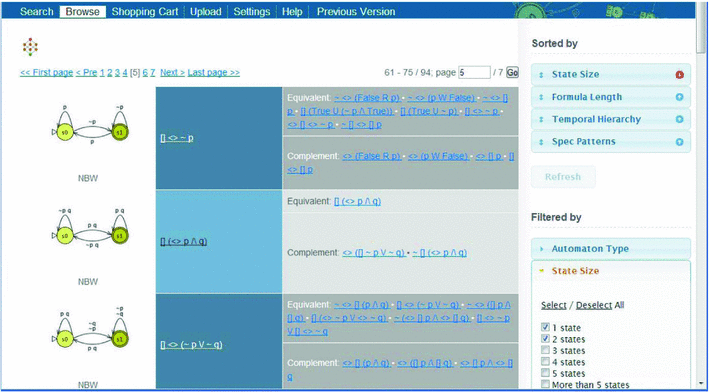The image size is (710, 392).
Task: Click the page number input field
Action: tap(474, 72)
